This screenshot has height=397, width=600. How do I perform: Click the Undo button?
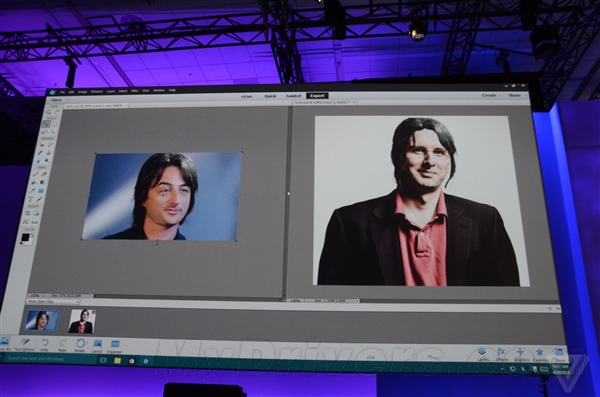coord(44,345)
